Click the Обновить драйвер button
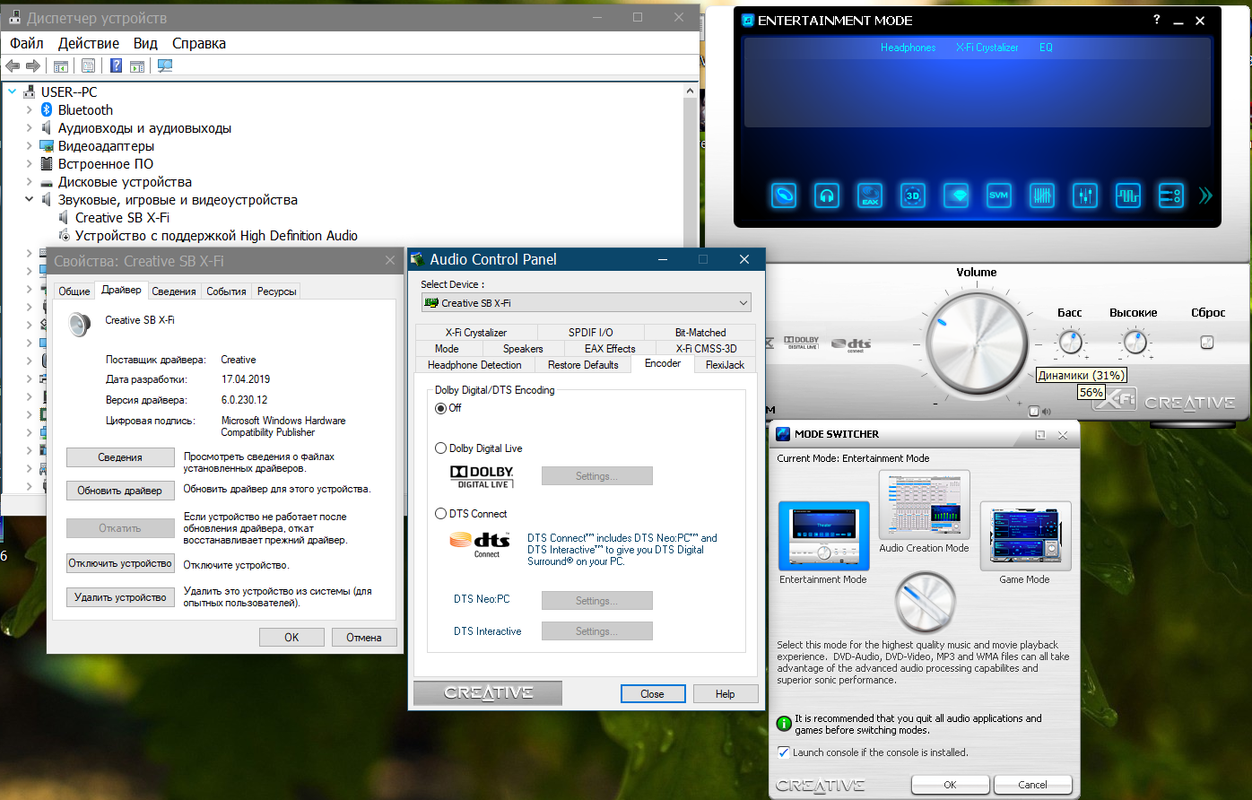The image size is (1252, 800). coord(120,491)
